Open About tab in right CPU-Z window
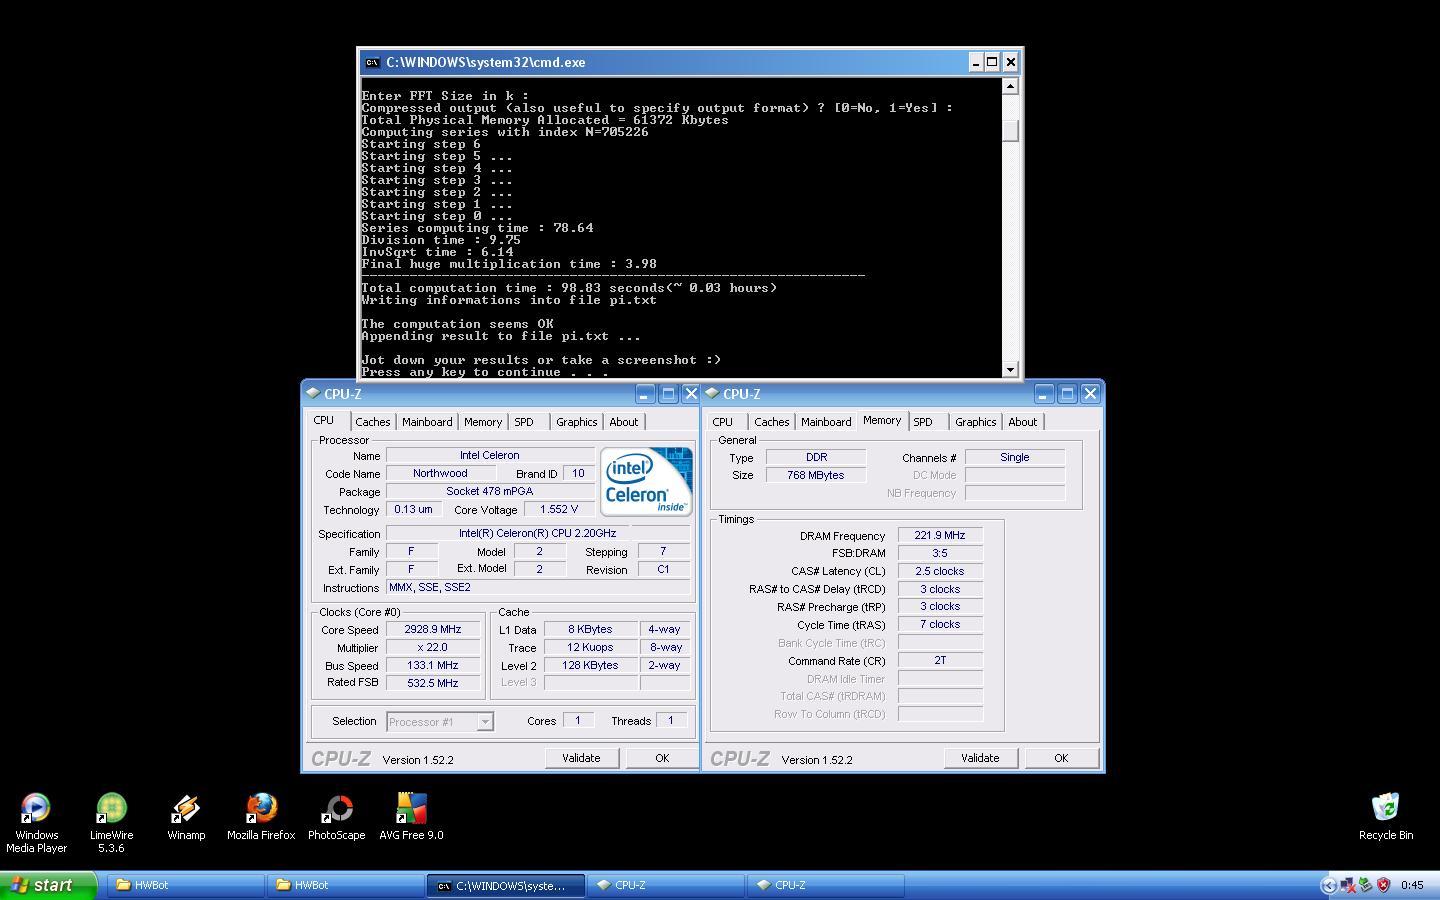The height and width of the screenshot is (900, 1440). (1022, 422)
